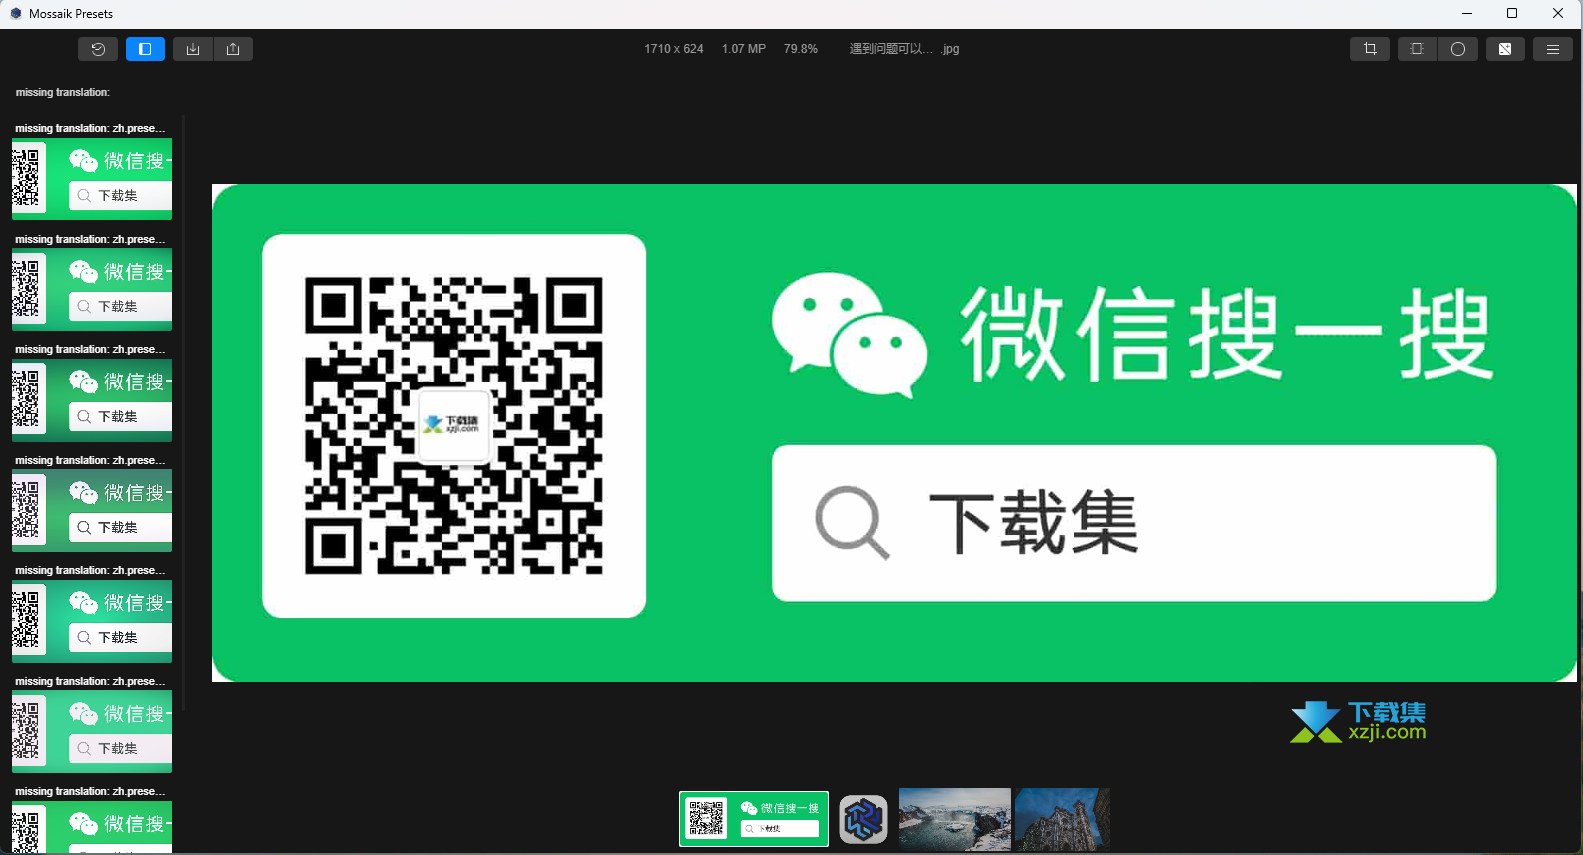Select the snowy mountain landscape in filmstrip

click(955, 820)
